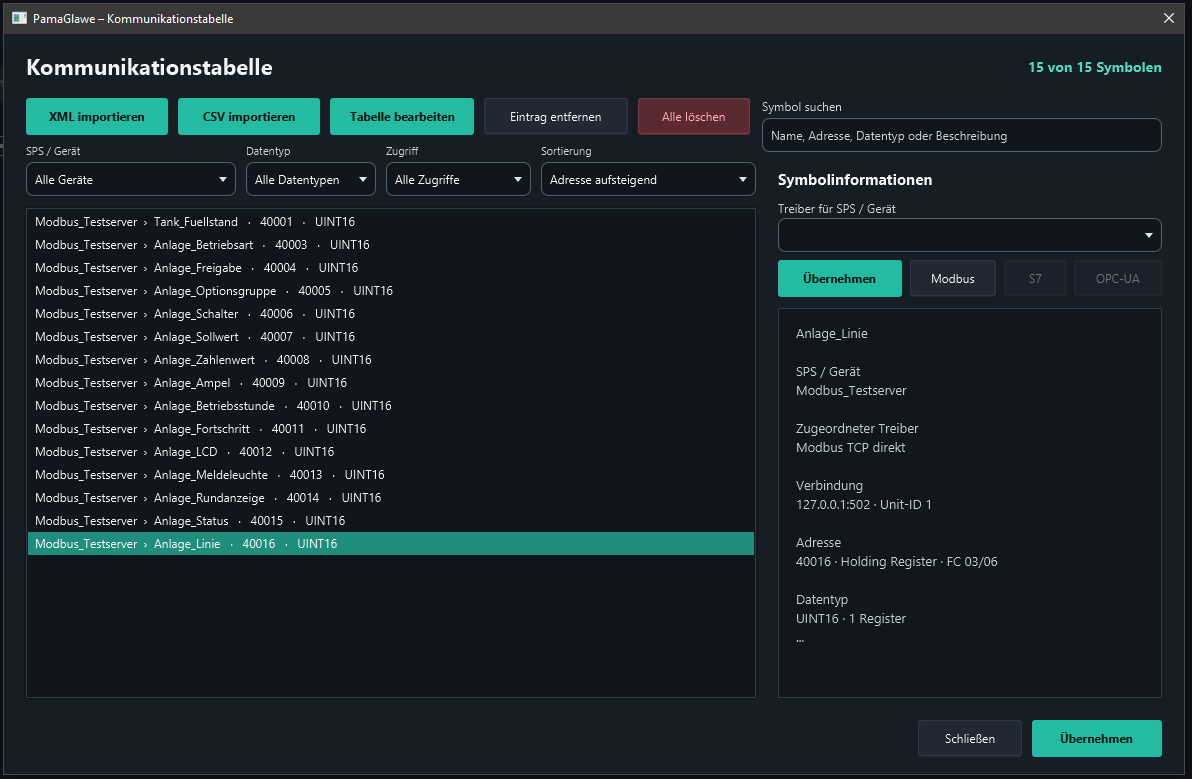Expand the Sortierung dropdown
1192x779 pixels.
point(648,179)
